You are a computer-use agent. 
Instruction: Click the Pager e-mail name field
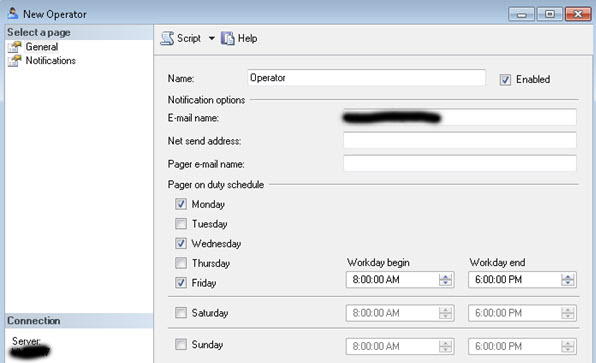point(460,163)
